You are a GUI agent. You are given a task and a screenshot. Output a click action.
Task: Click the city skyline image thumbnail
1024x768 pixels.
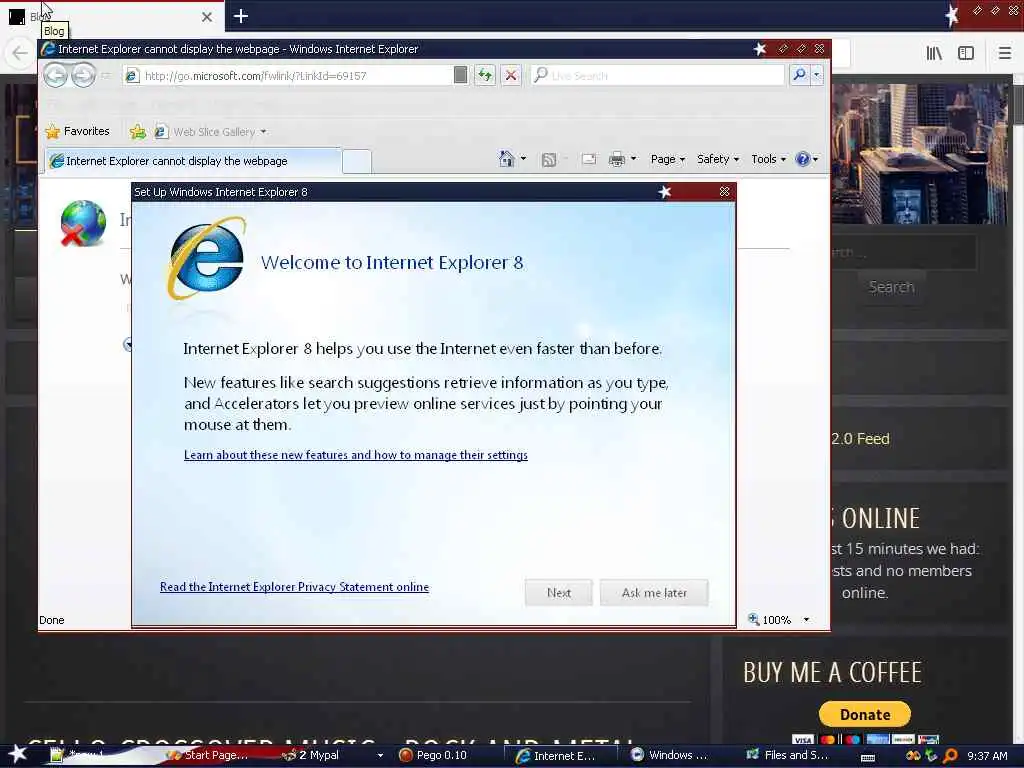coord(920,153)
